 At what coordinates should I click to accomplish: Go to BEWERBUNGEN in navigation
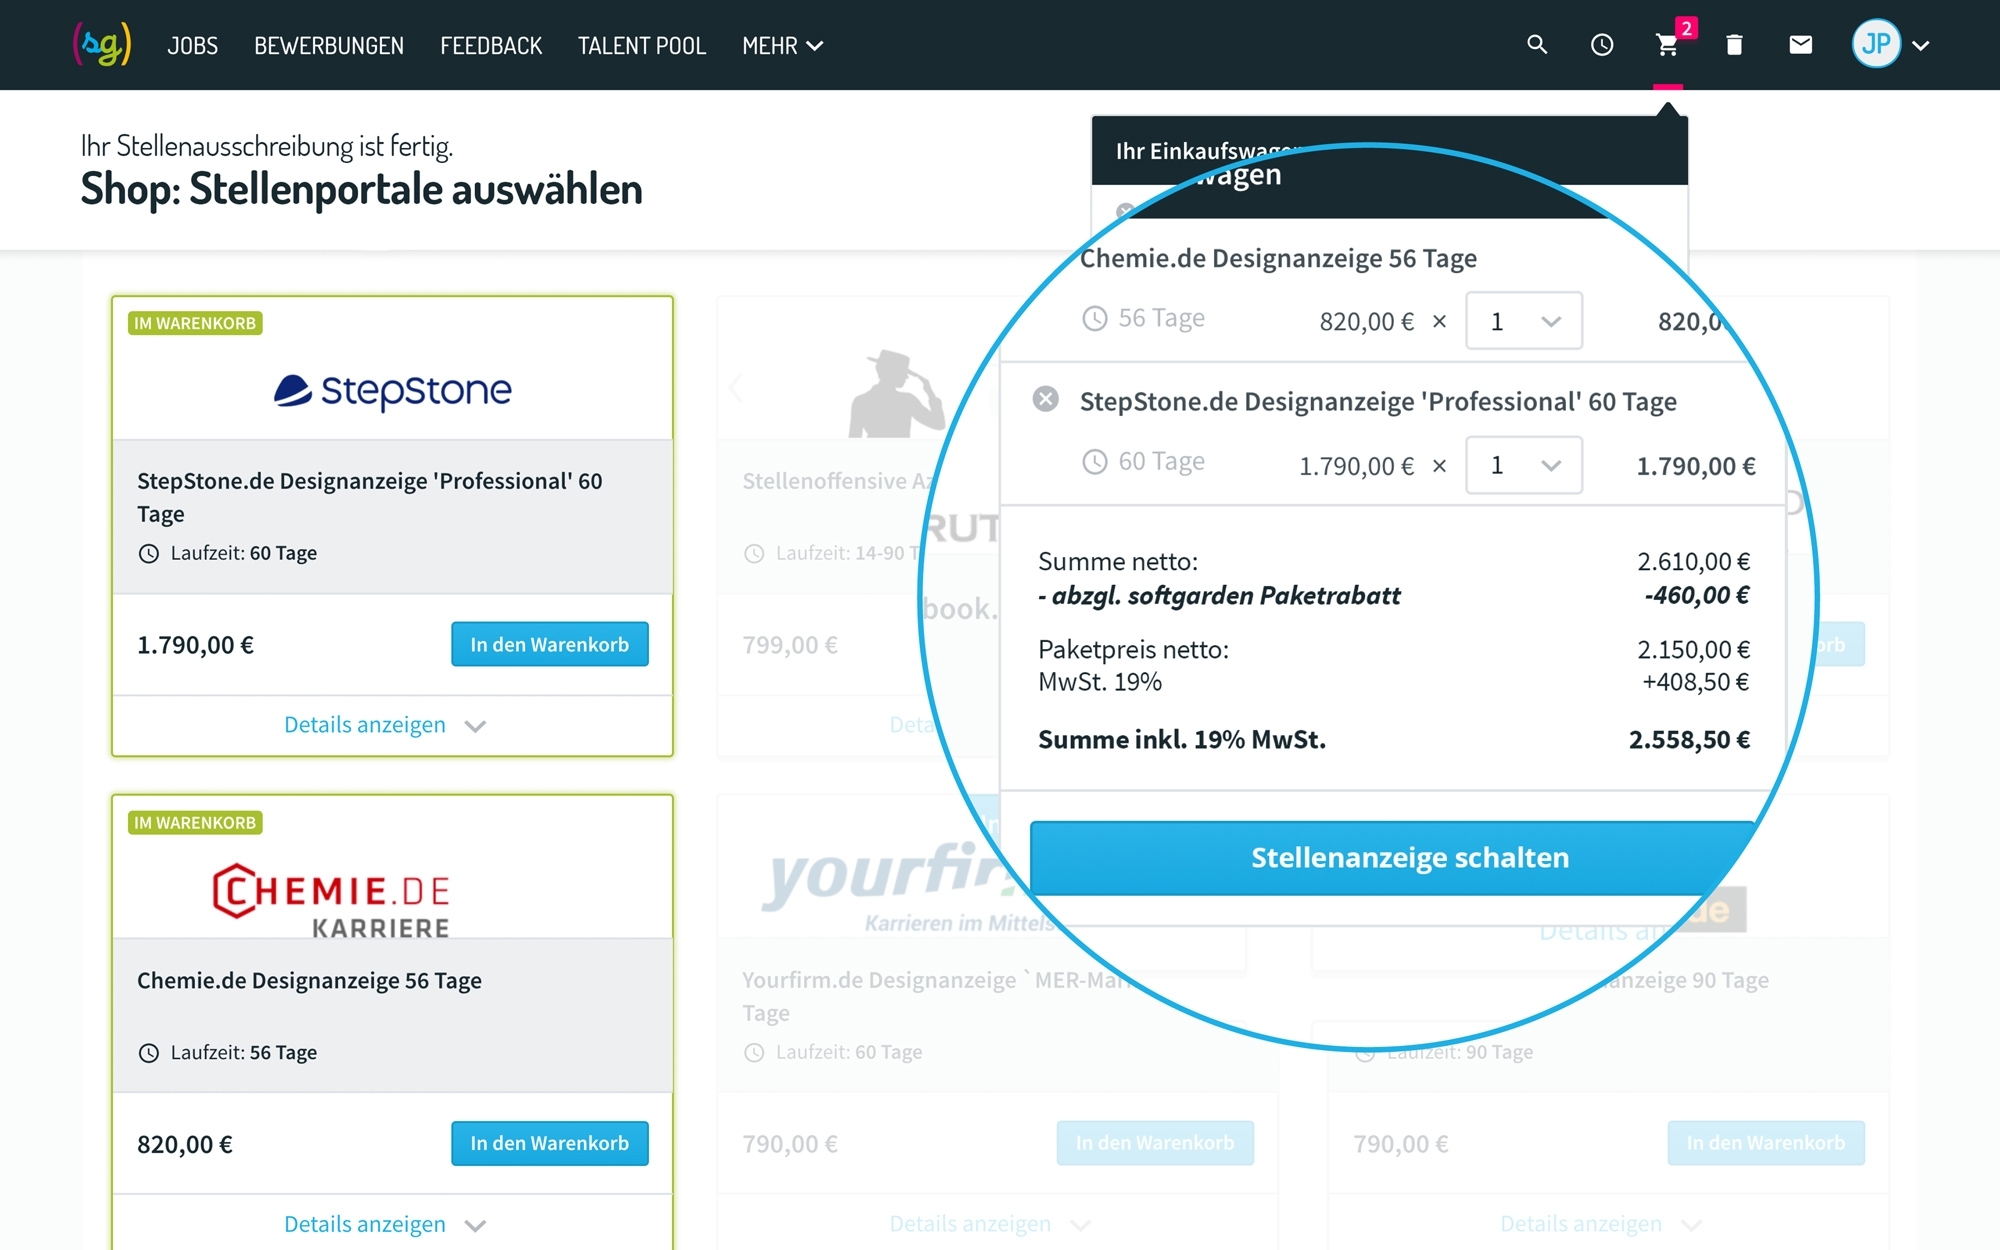pyautogui.click(x=329, y=46)
